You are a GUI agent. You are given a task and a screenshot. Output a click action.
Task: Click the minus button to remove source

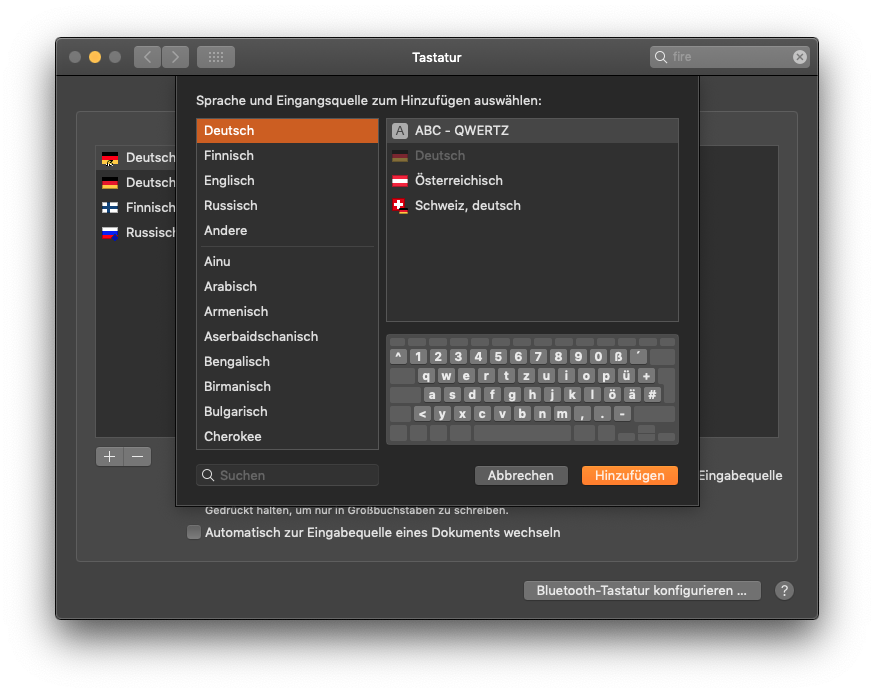(x=138, y=456)
